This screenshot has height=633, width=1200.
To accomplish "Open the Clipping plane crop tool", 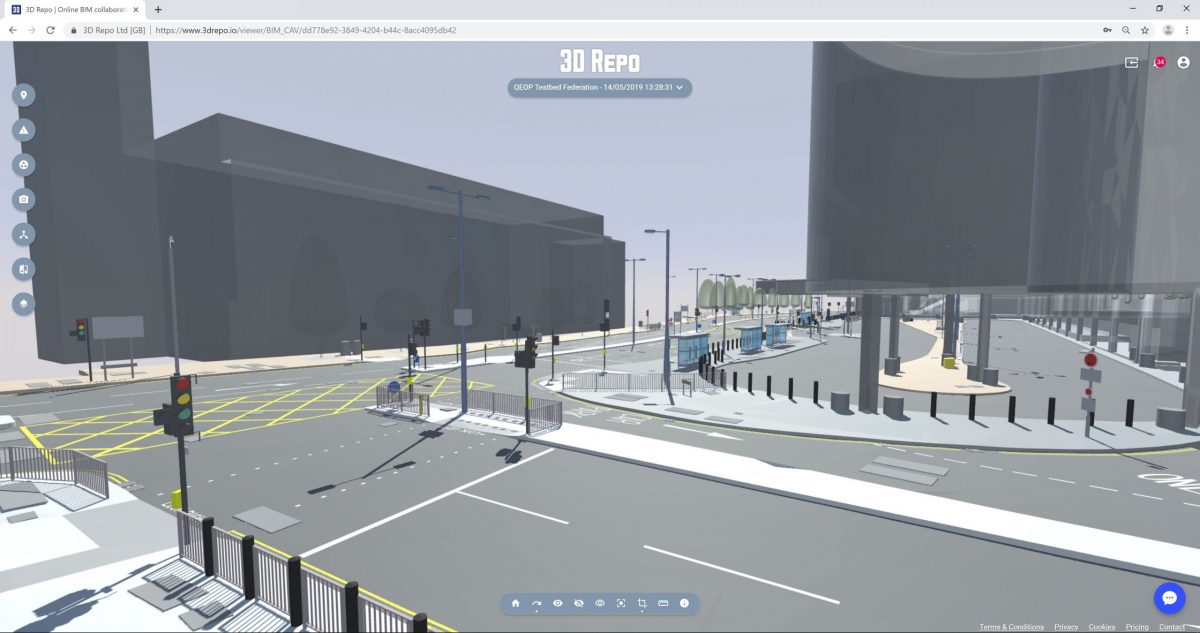I will (x=642, y=603).
